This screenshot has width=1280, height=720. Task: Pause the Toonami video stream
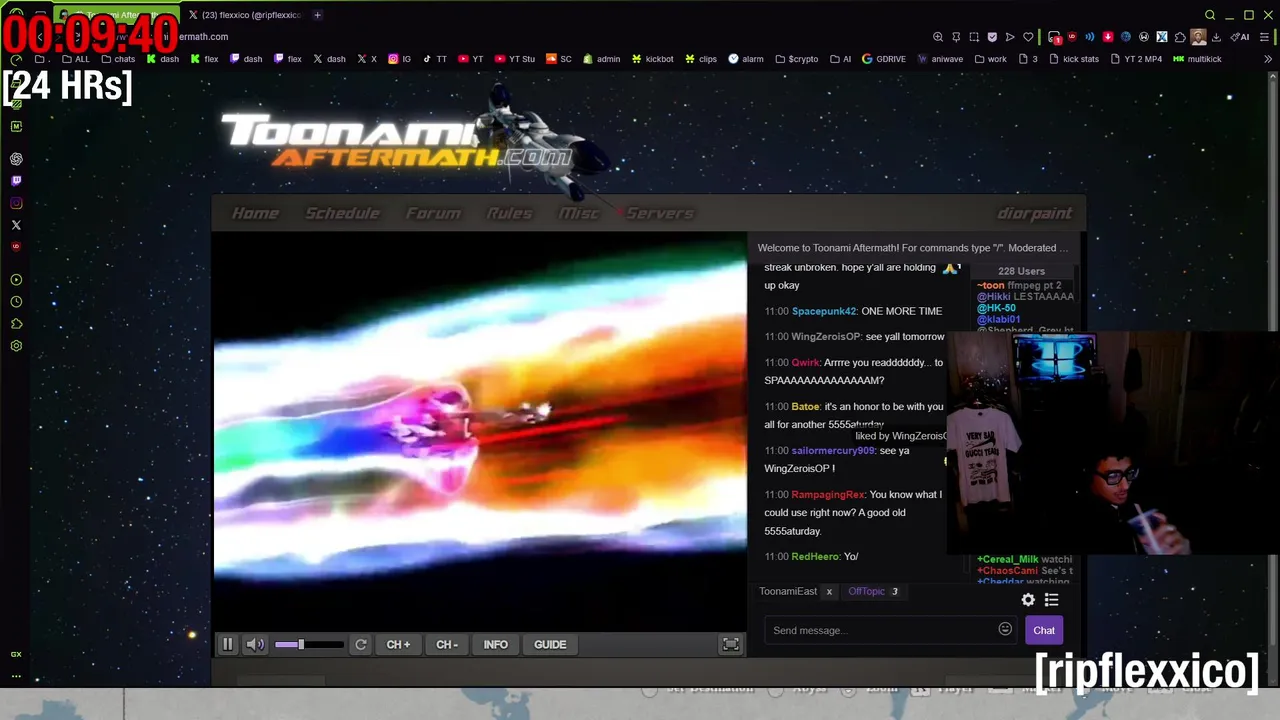click(227, 645)
